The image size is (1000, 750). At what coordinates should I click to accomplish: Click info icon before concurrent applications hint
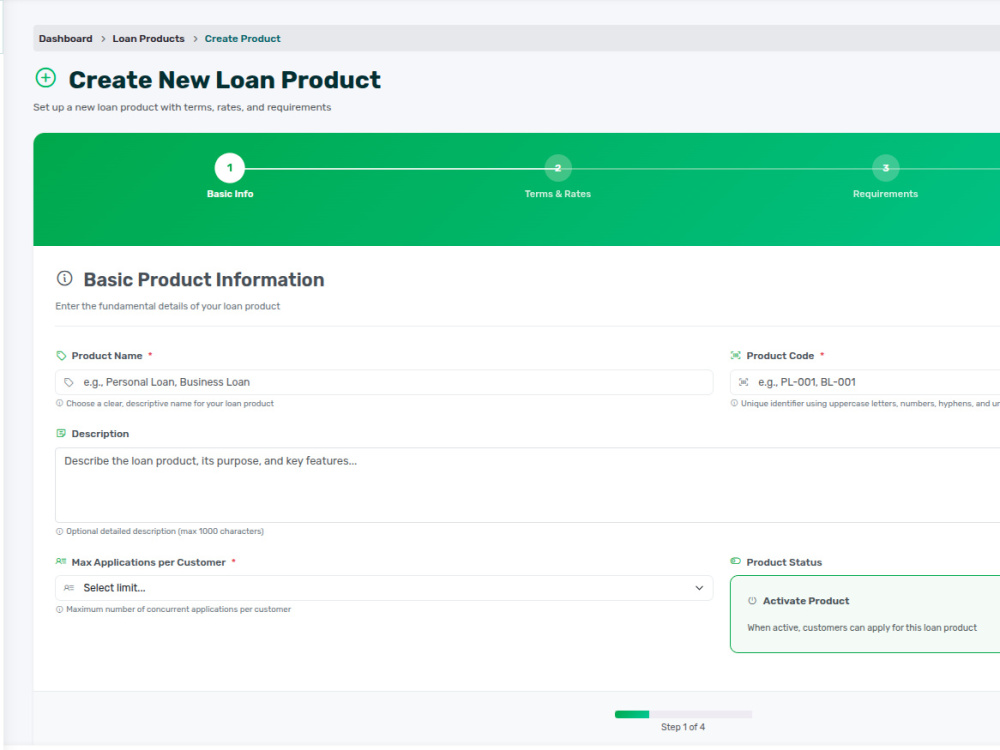point(59,610)
